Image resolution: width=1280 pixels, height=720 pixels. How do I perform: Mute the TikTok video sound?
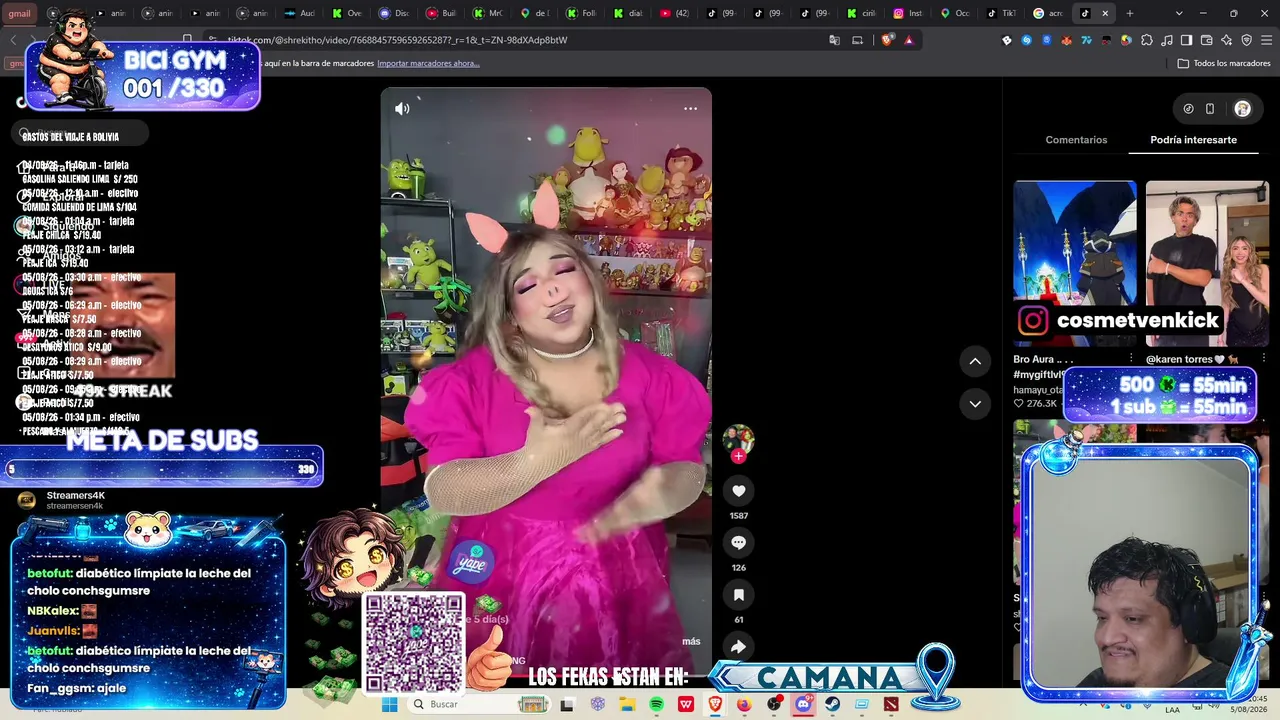click(x=402, y=109)
